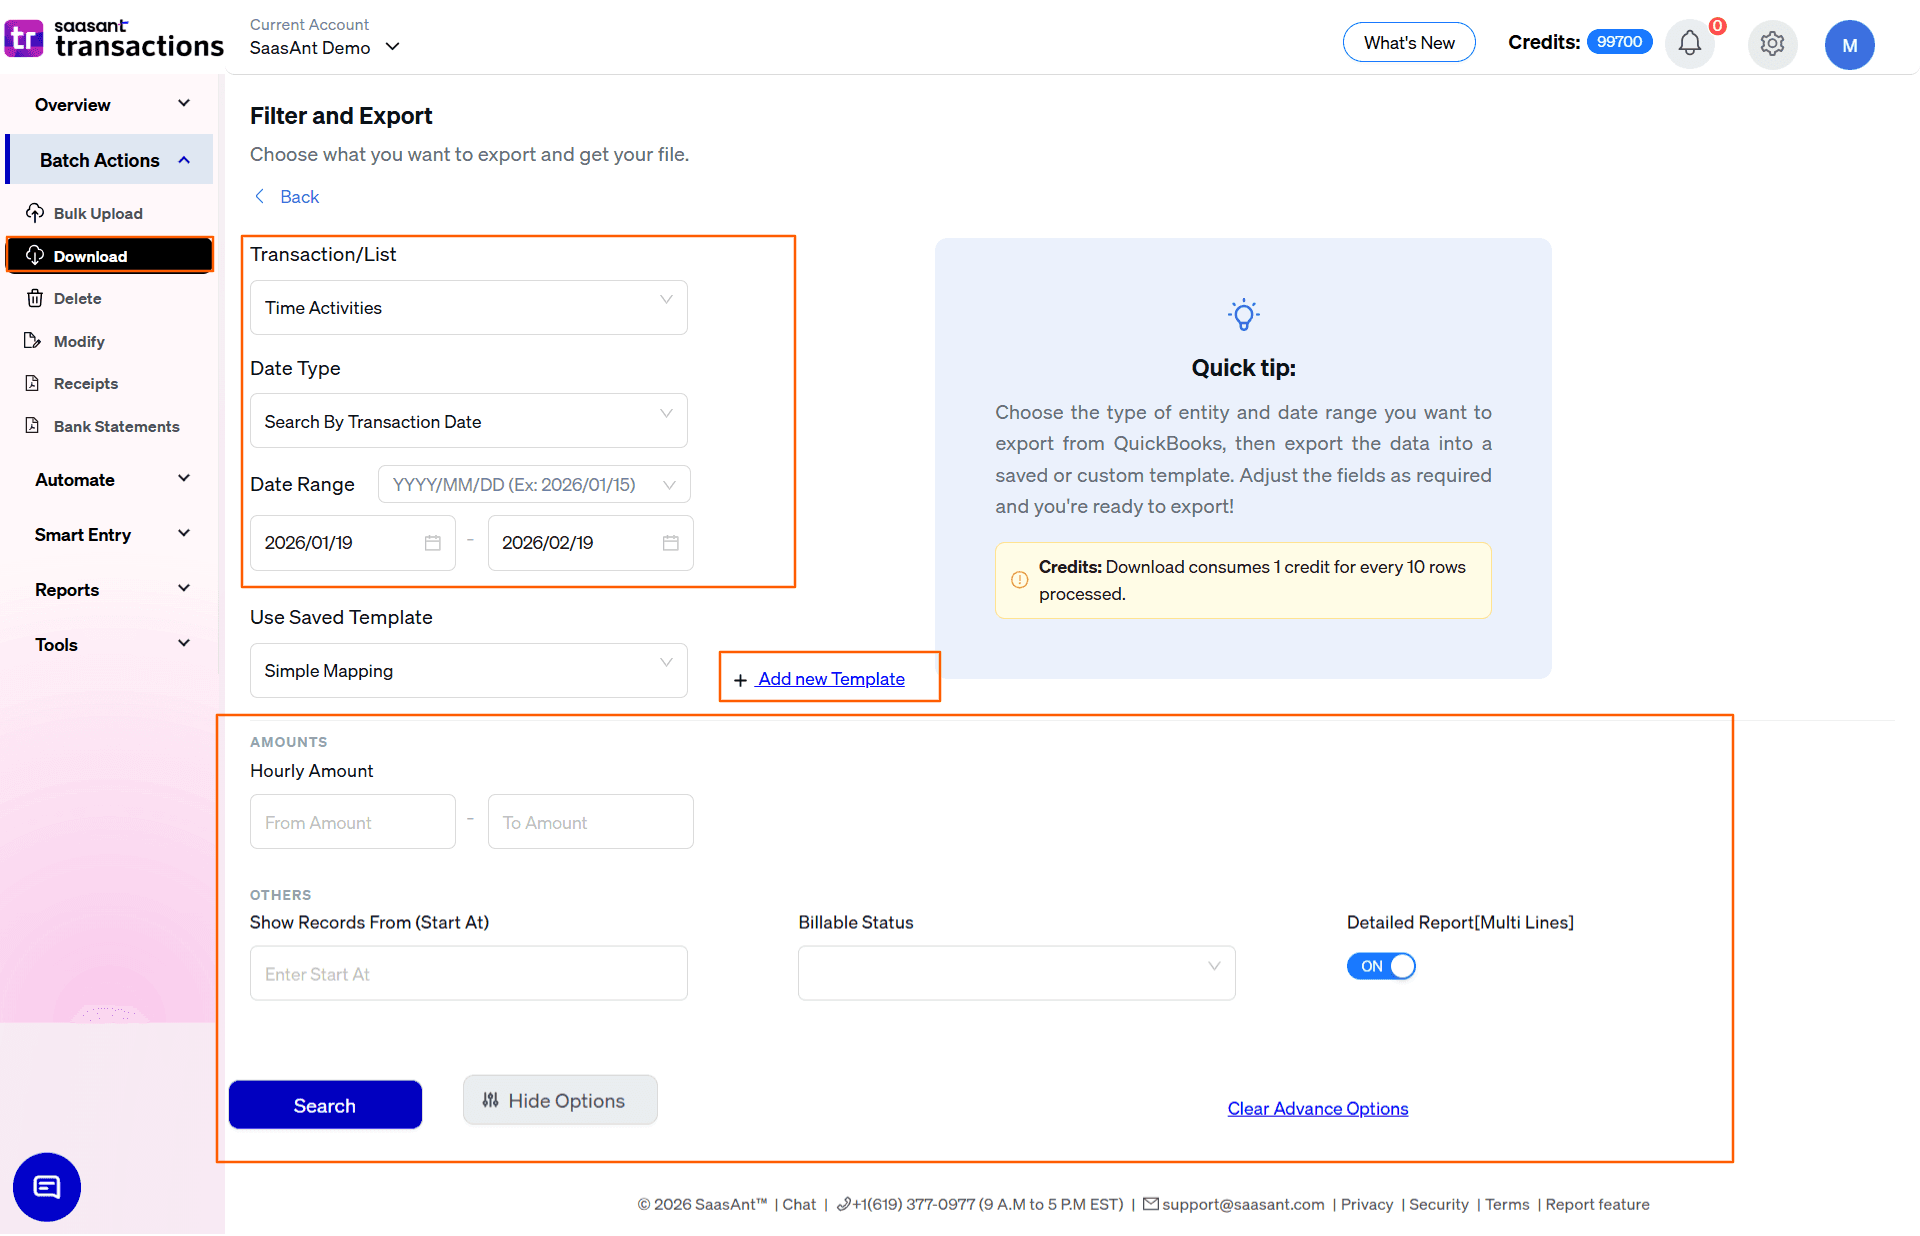1920x1236 pixels.
Task: Change the Simple Mapping saved template
Action: point(467,670)
